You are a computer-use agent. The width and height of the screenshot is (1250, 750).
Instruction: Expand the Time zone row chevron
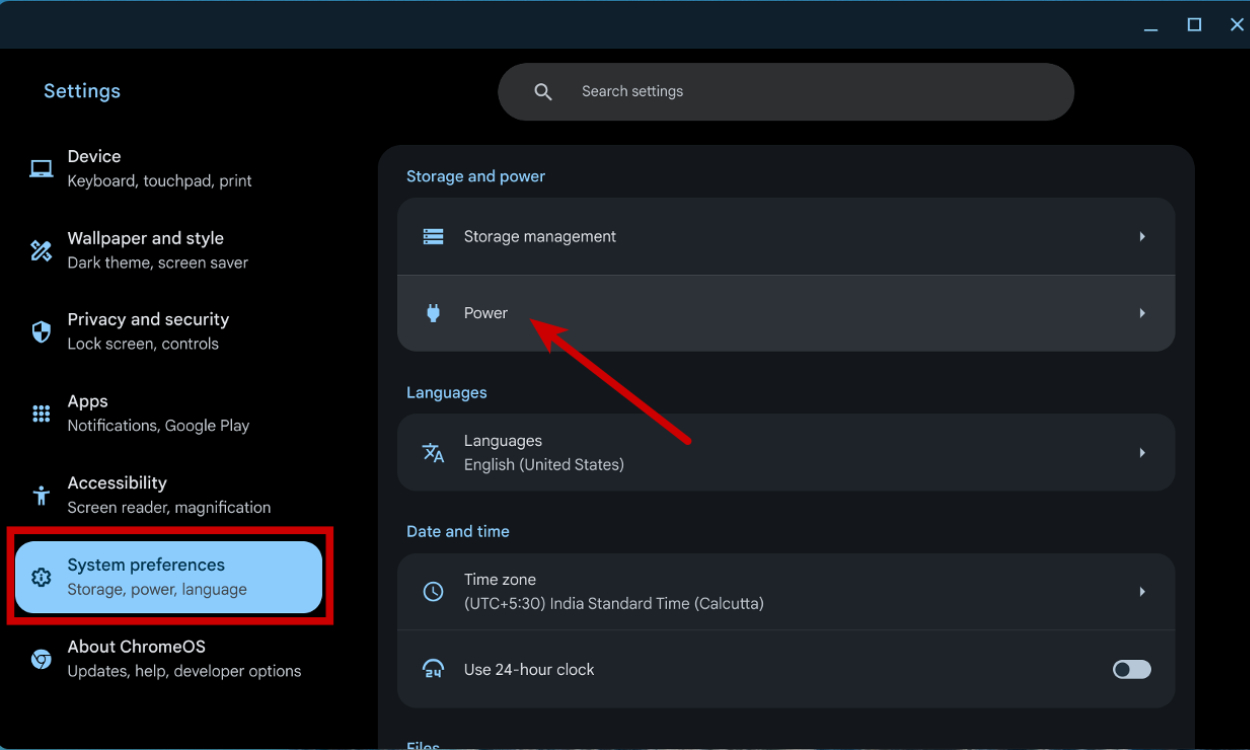pos(1142,591)
